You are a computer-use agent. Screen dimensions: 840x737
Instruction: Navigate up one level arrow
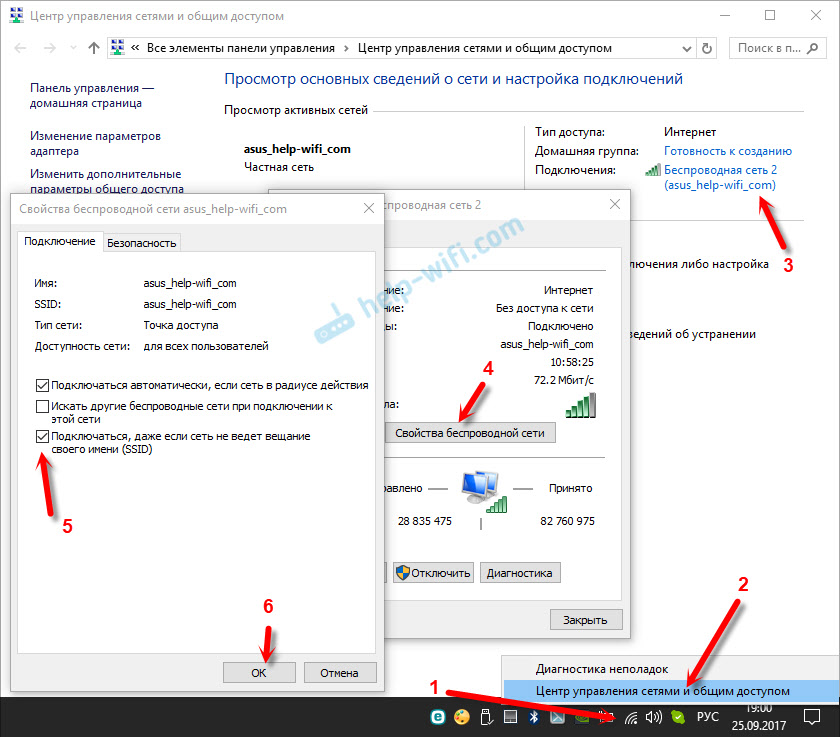click(94, 48)
